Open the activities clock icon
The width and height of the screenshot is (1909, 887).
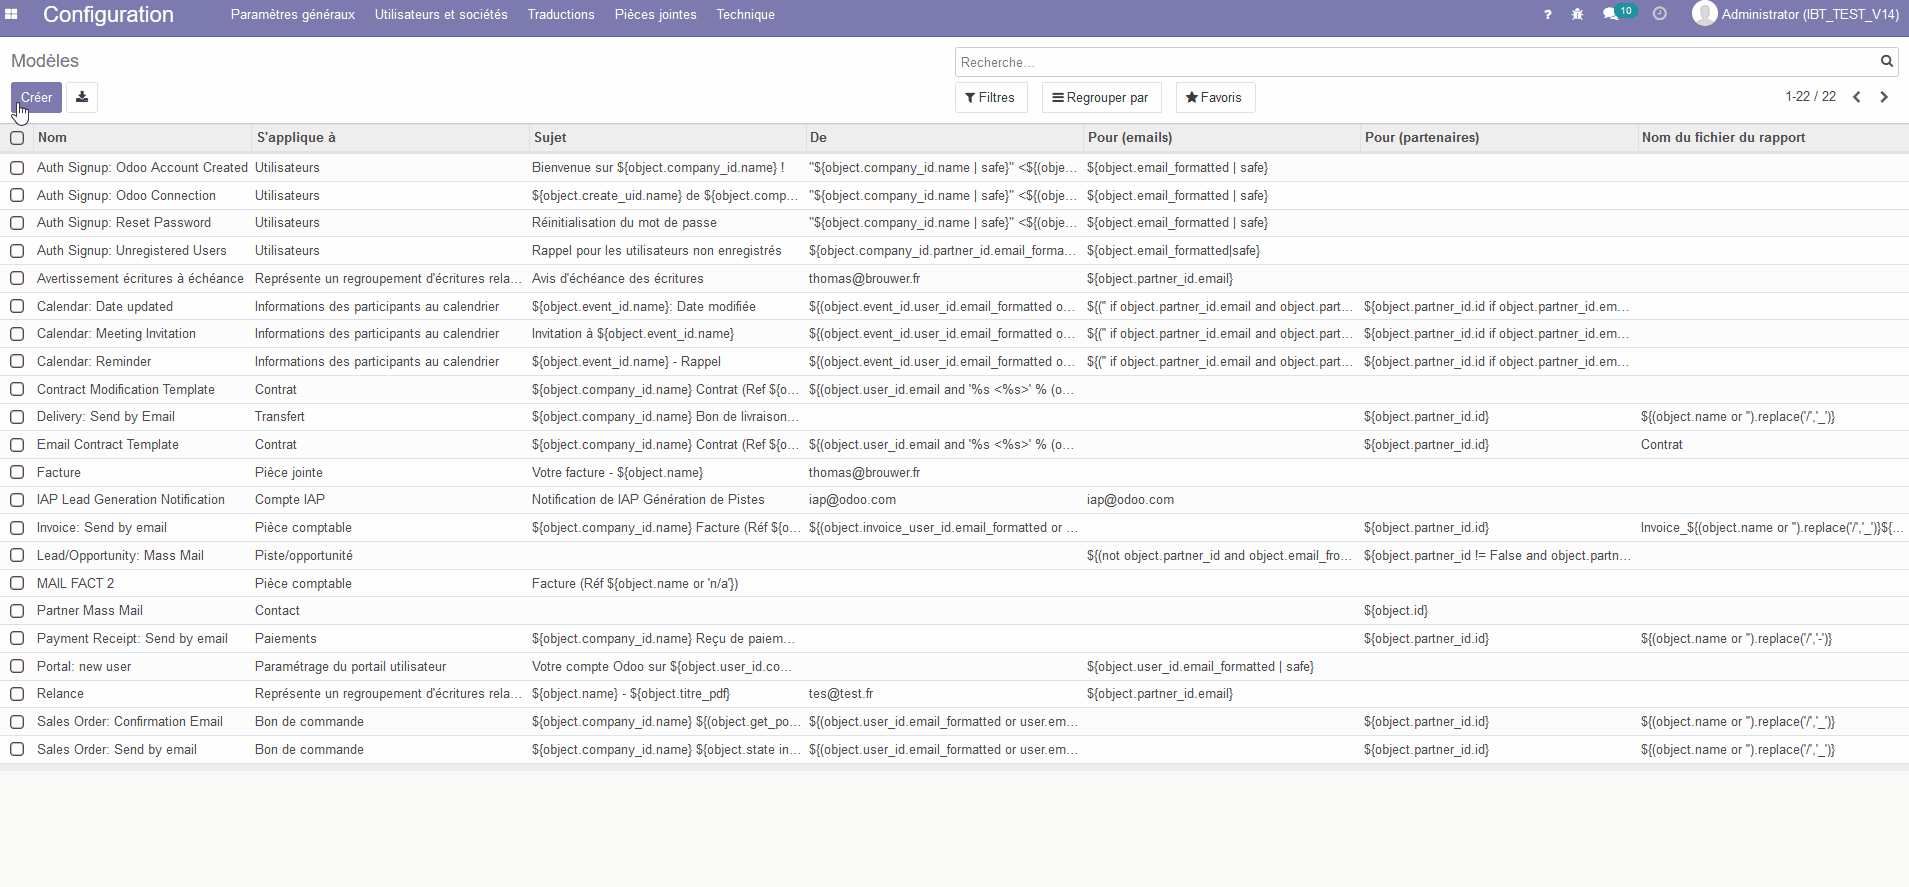click(1660, 14)
